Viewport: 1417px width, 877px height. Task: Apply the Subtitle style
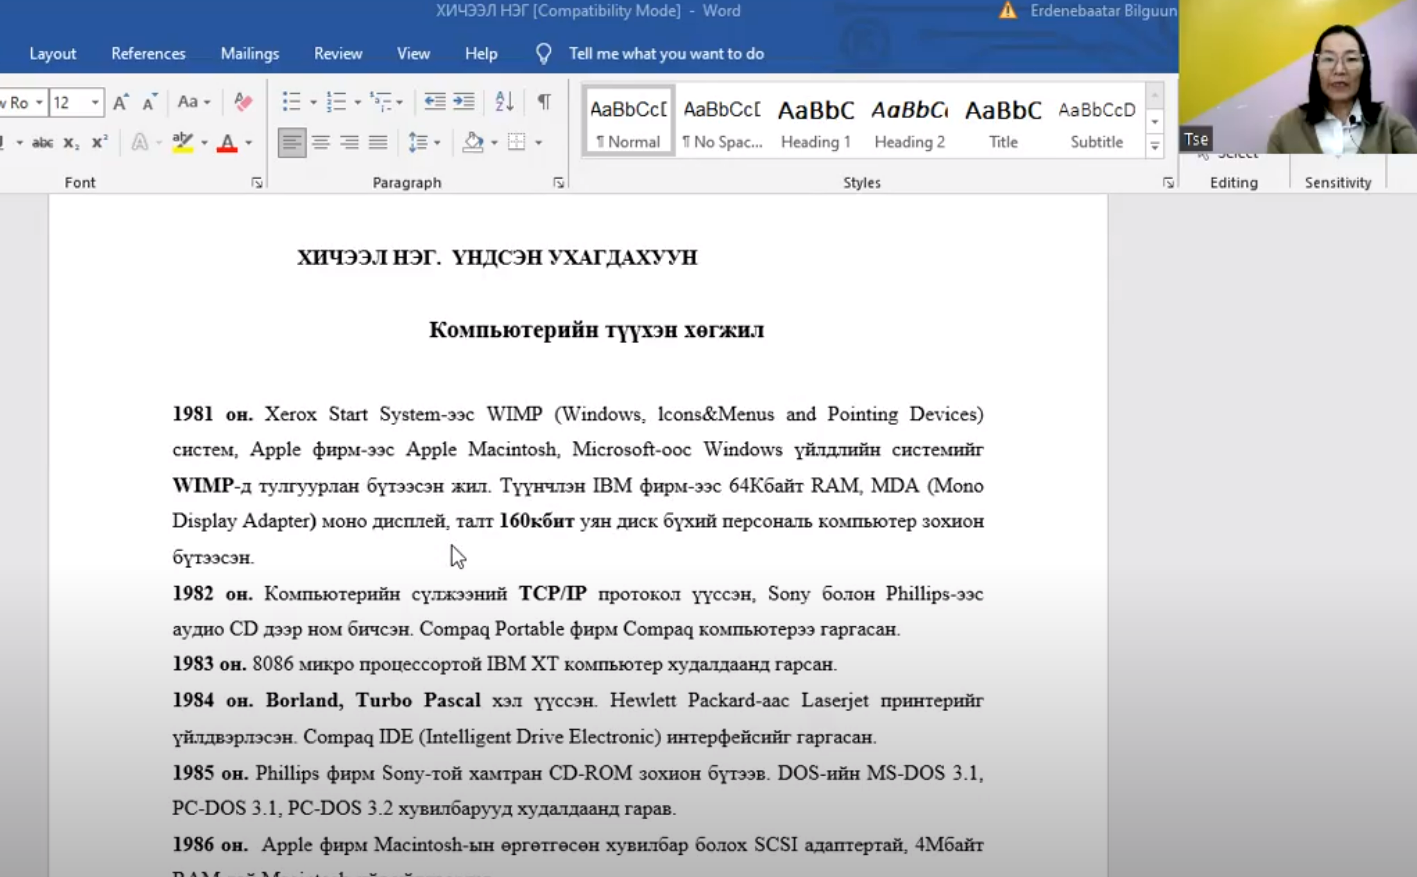(x=1097, y=122)
